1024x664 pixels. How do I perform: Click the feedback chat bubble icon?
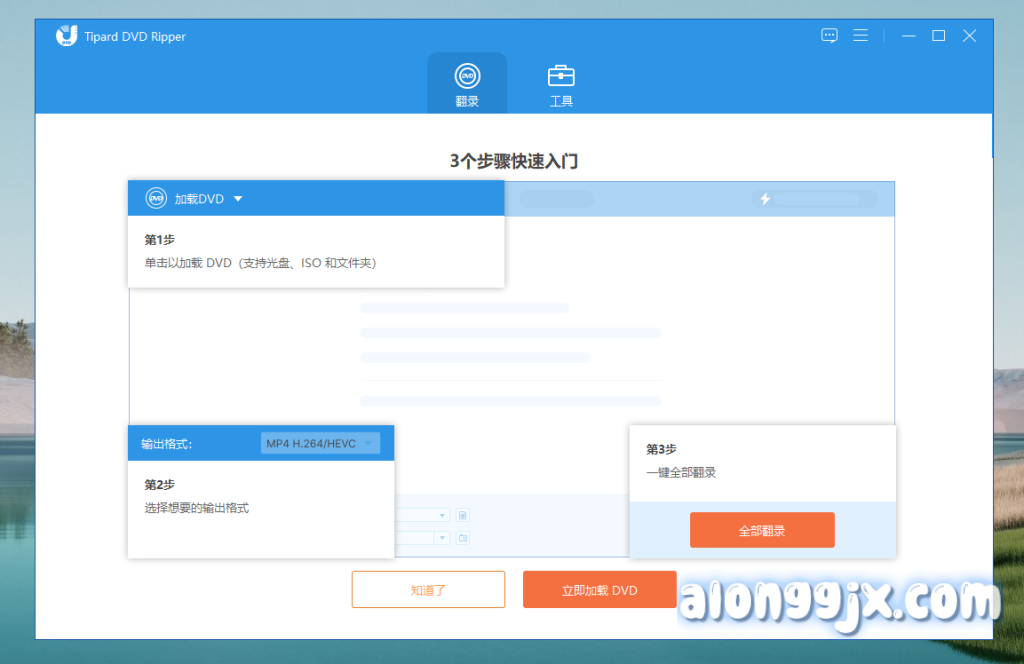(x=829, y=36)
